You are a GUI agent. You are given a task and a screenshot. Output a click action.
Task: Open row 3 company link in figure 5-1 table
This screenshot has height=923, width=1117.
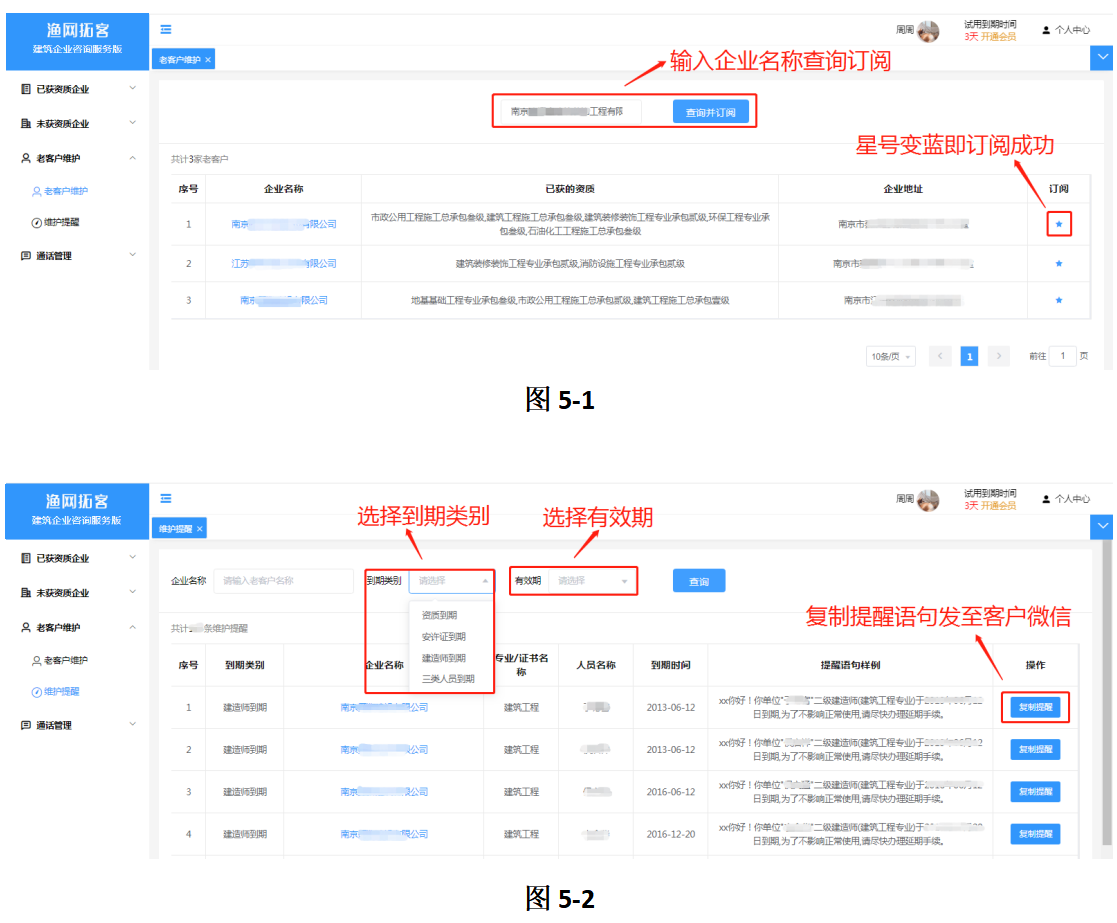(x=284, y=301)
